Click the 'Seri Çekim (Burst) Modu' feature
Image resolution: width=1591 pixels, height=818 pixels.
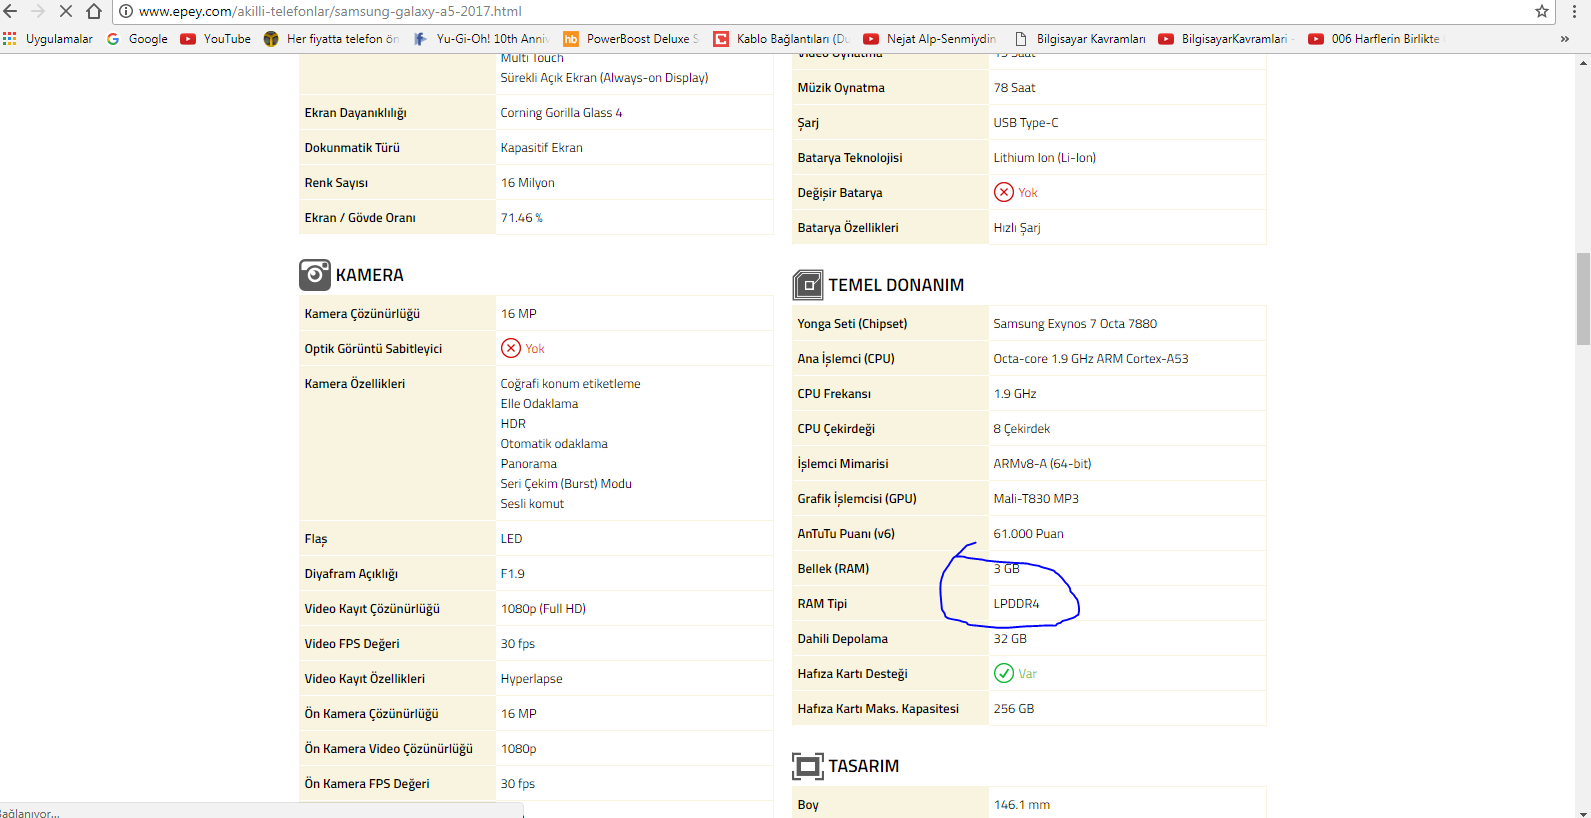tap(566, 484)
